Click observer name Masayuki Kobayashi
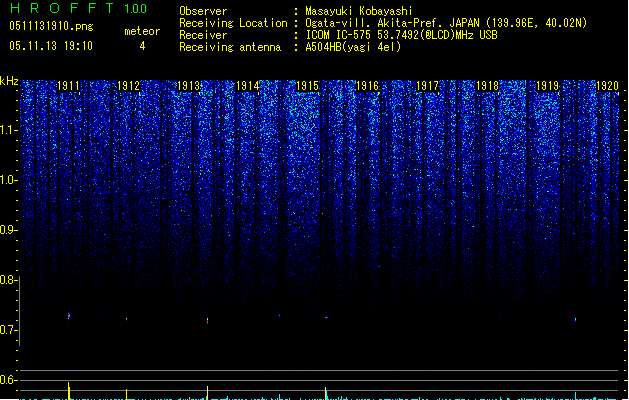This screenshot has width=629, height=400. coord(359,11)
